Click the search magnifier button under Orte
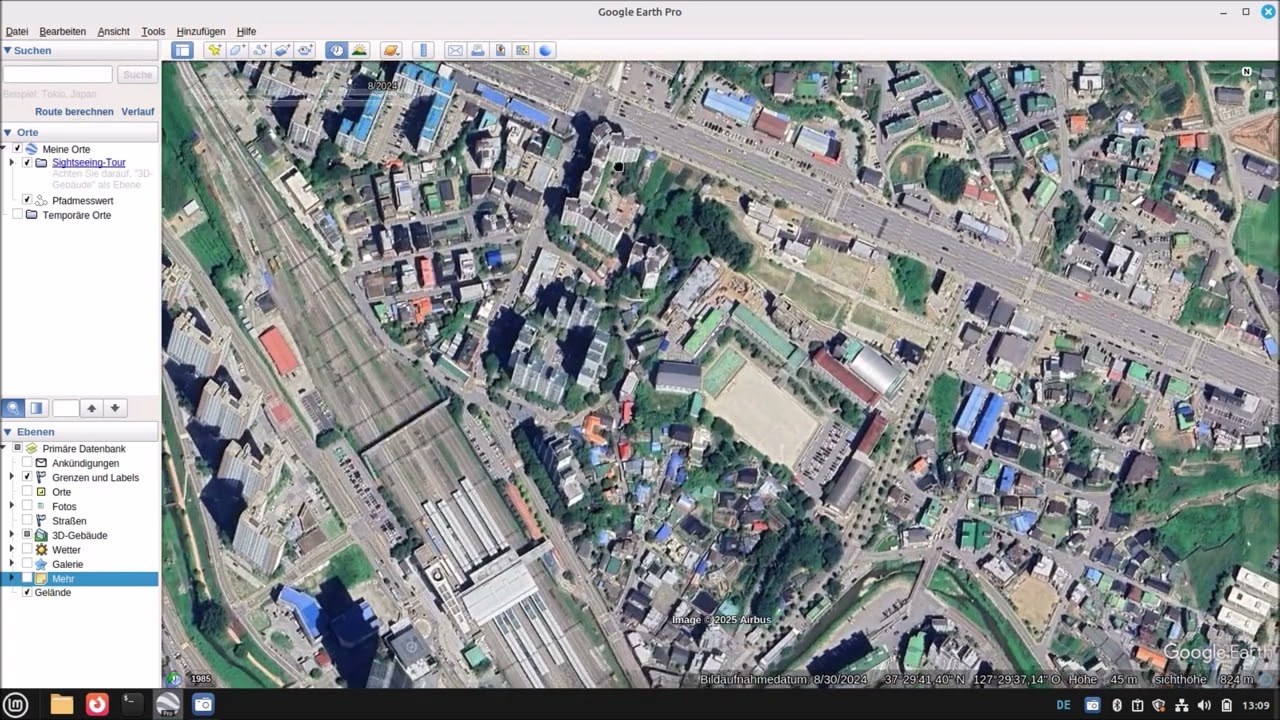 pyautogui.click(x=13, y=408)
